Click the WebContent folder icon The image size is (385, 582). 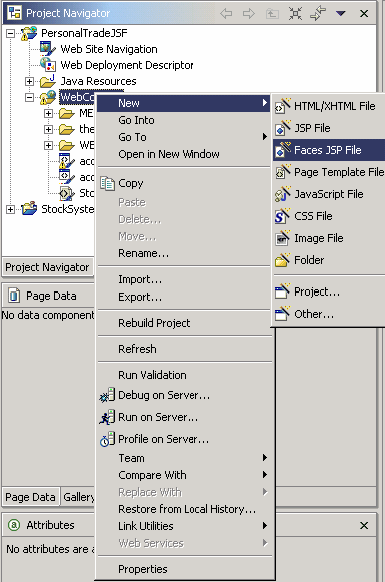point(48,97)
